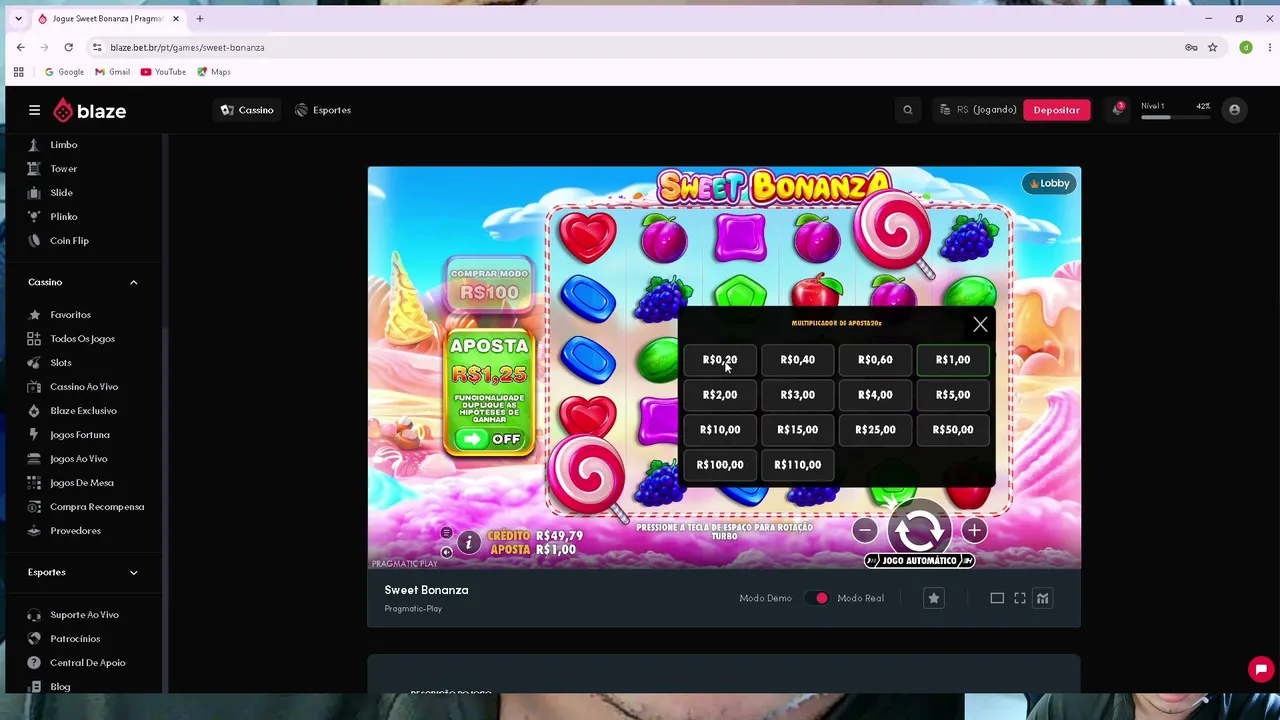Image resolution: width=1280 pixels, height=720 pixels.
Task: Click the Favoritos star in sidebar
Action: coord(35,315)
